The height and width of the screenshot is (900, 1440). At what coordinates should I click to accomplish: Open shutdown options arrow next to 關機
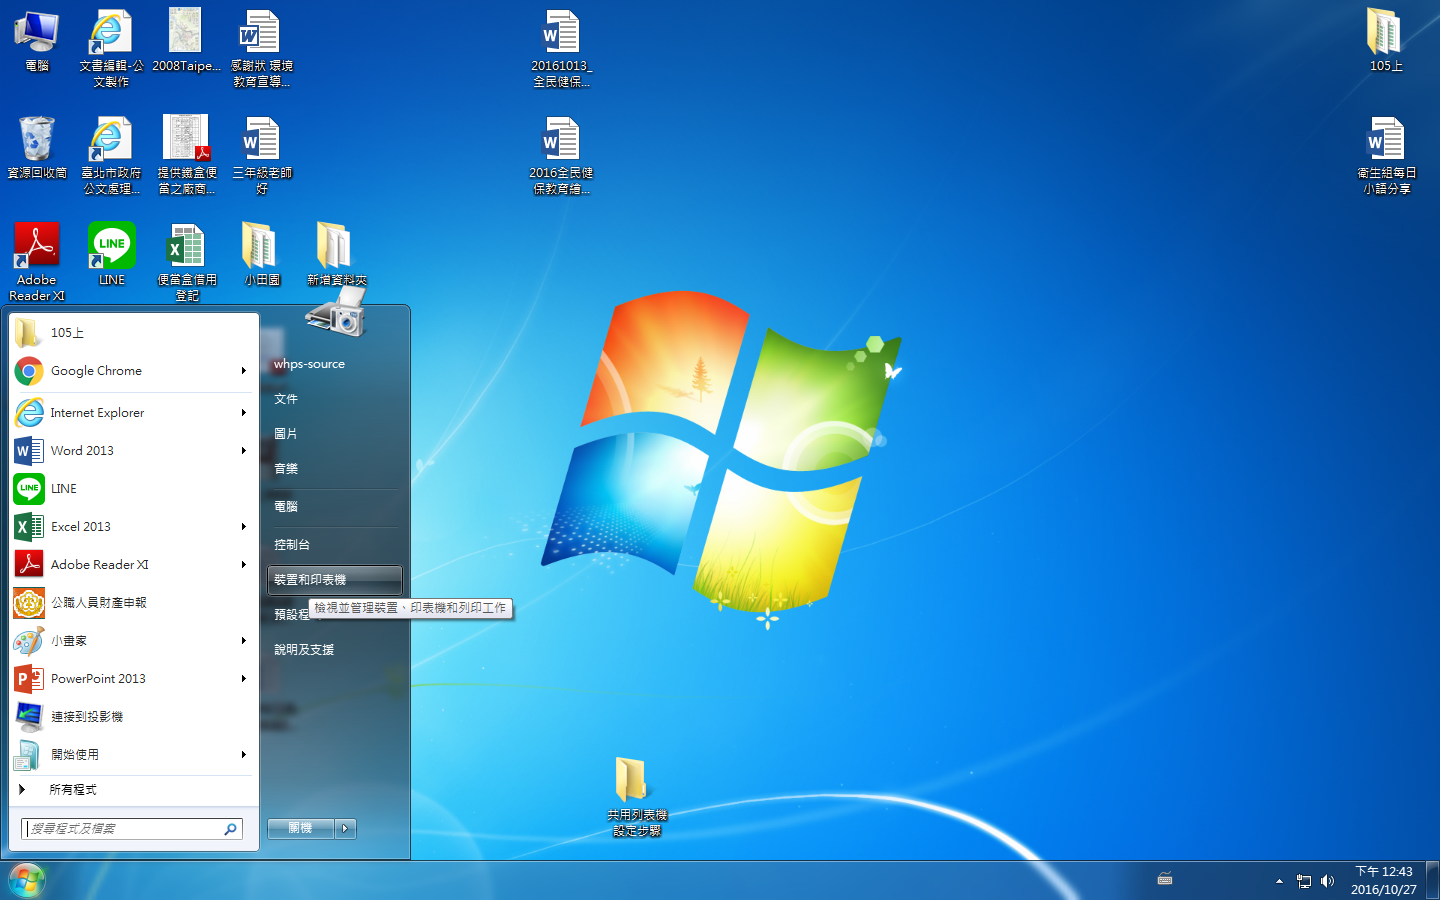[x=345, y=828]
